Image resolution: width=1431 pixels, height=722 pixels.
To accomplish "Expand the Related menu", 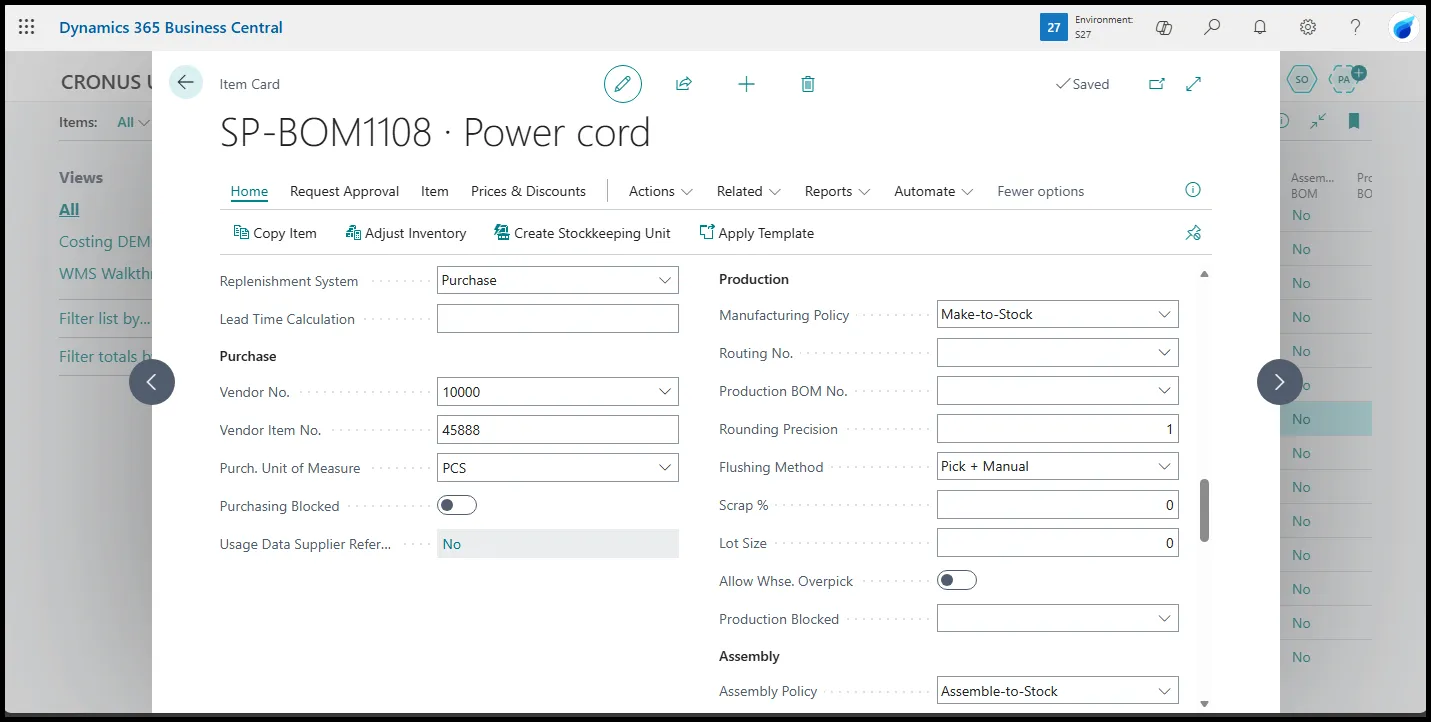I will 749,191.
